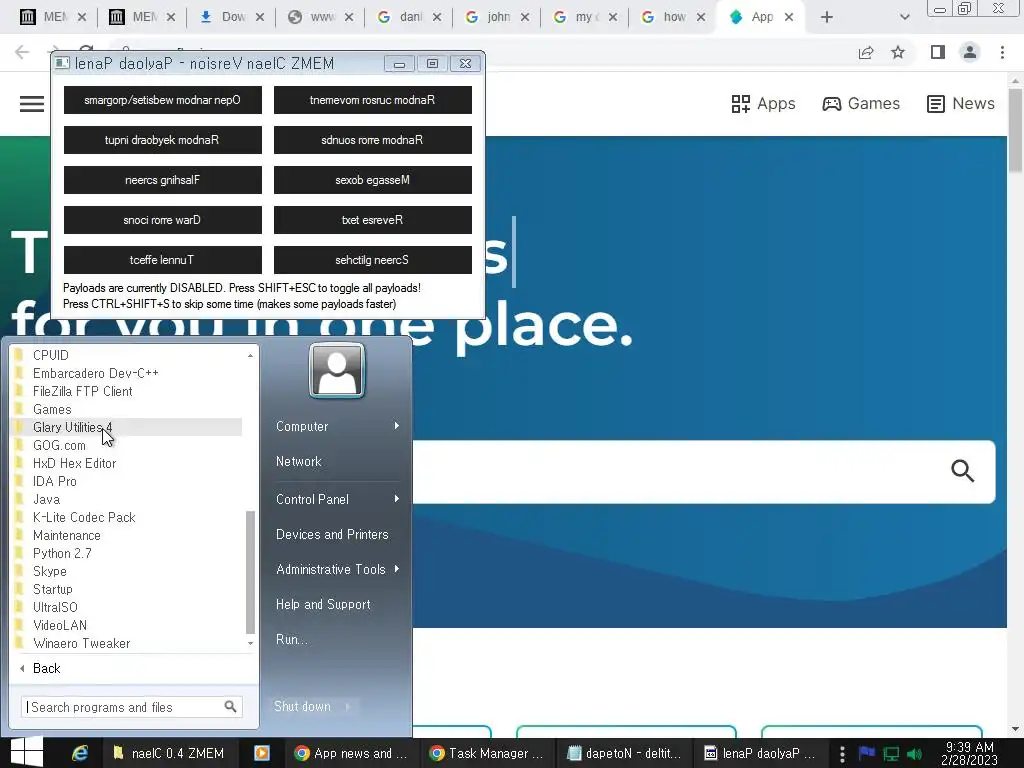The height and width of the screenshot is (768, 1024).
Task: Click the volume speaker tray icon
Action: coord(914,754)
